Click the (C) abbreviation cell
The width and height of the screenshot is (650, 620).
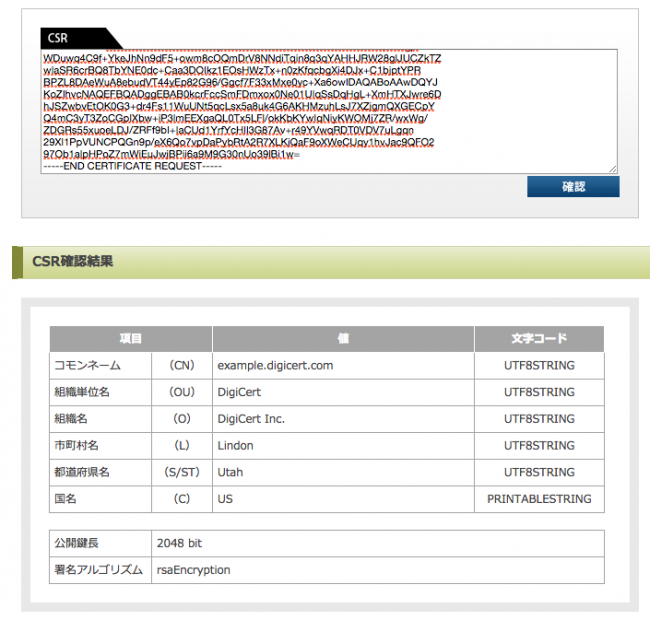tap(182, 499)
